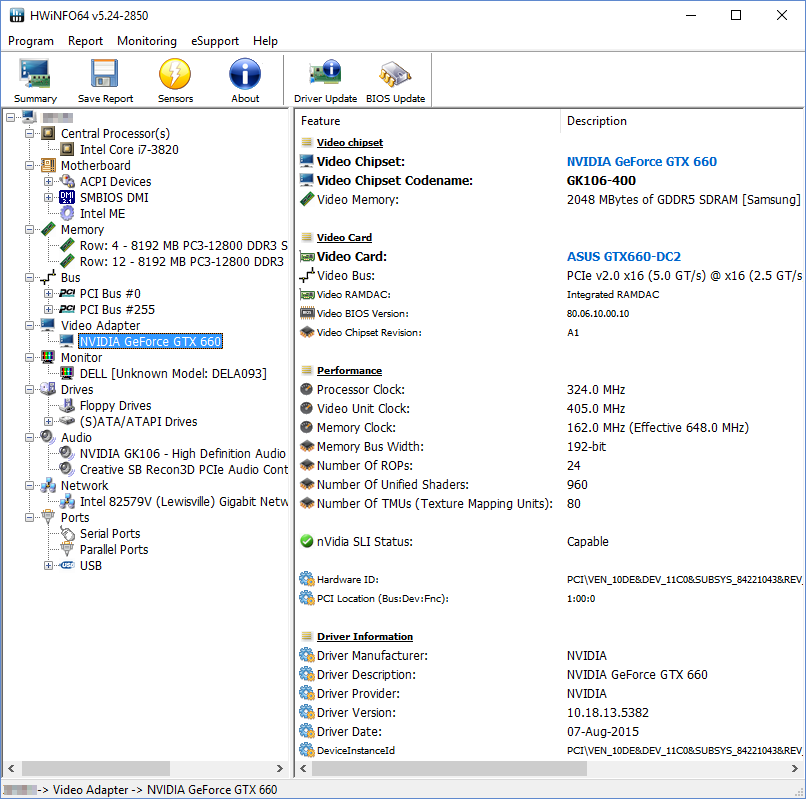Select the Row: 4 memory module
This screenshot has width=806, height=799.
pyautogui.click(x=184, y=246)
